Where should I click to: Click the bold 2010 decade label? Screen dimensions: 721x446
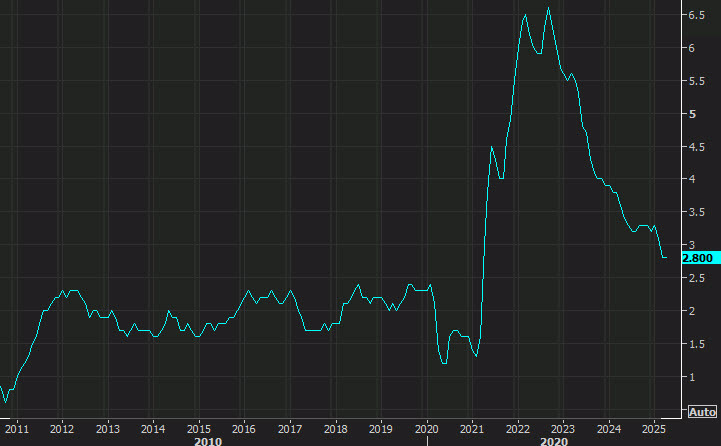click(x=208, y=441)
